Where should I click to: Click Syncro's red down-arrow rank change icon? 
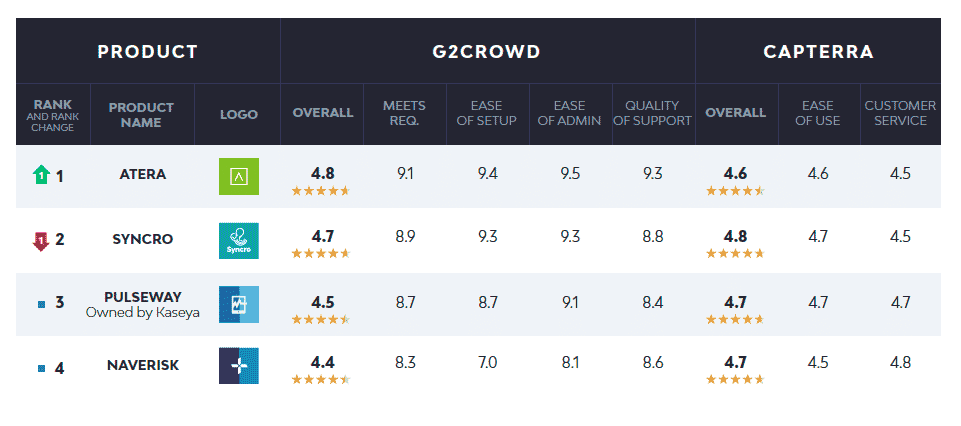[40, 242]
